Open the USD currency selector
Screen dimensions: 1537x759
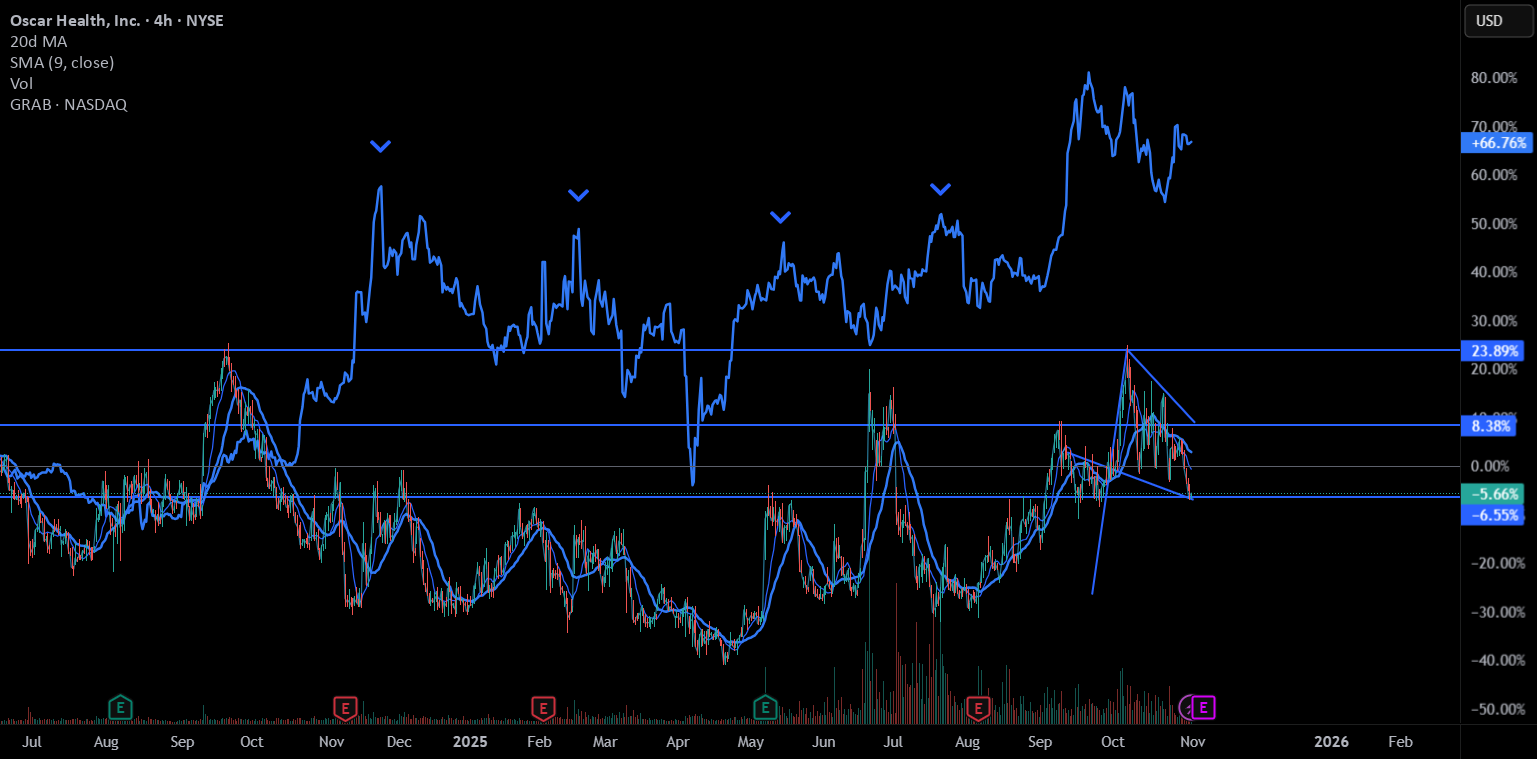click(x=1498, y=20)
